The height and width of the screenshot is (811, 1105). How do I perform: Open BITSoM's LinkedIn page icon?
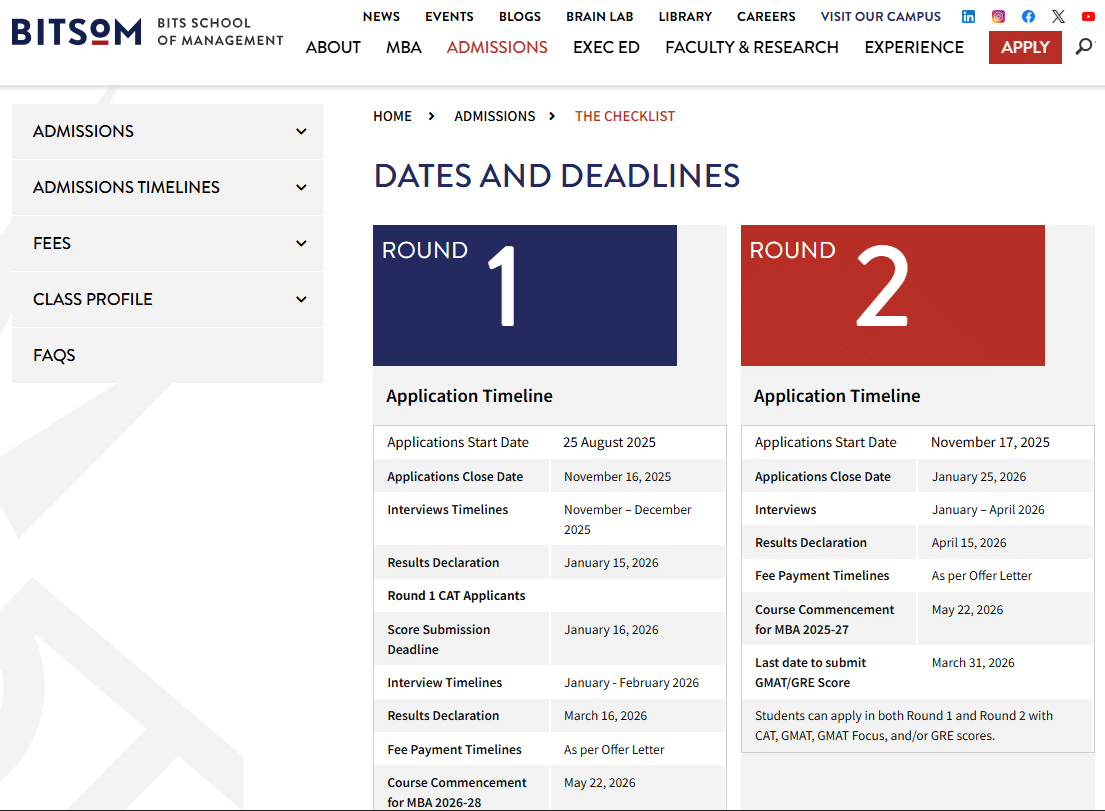coord(968,16)
